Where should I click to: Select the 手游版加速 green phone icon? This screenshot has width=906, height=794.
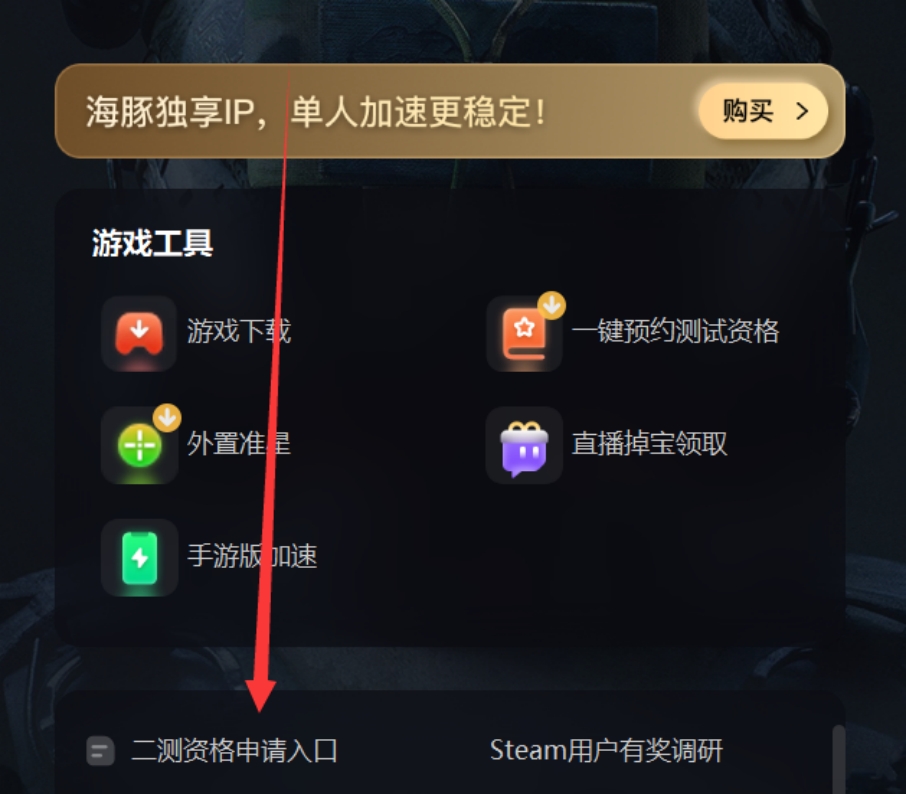pos(139,558)
